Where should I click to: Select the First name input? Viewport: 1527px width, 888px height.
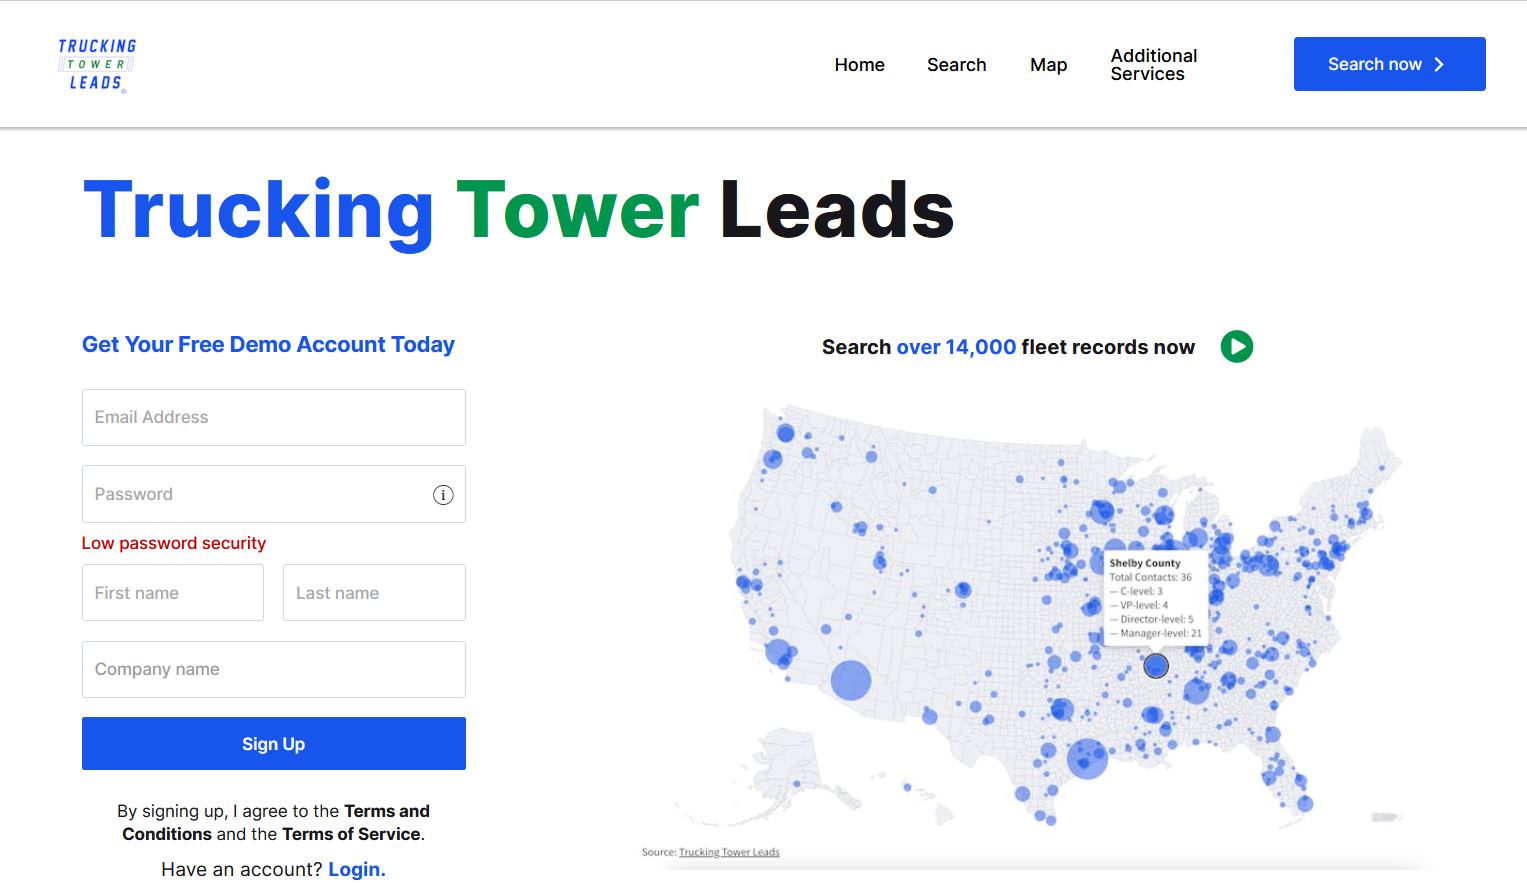coord(173,593)
